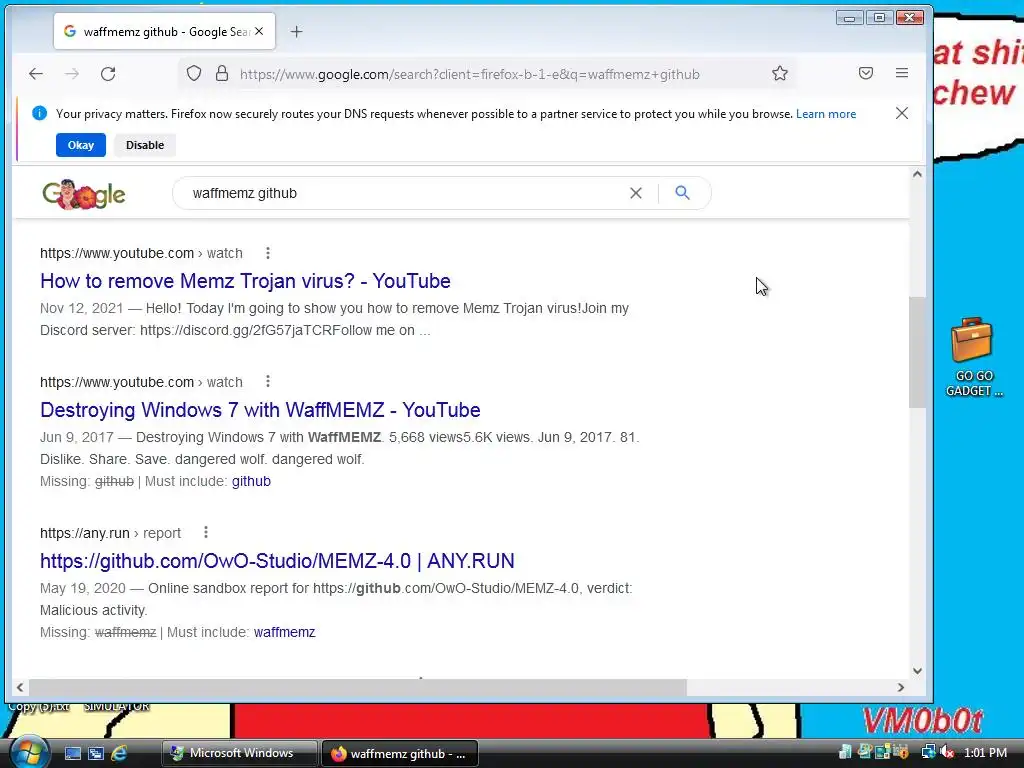Click the 1:01 PM taskbar clock
Screen dimensions: 1024x768
(x=985, y=752)
